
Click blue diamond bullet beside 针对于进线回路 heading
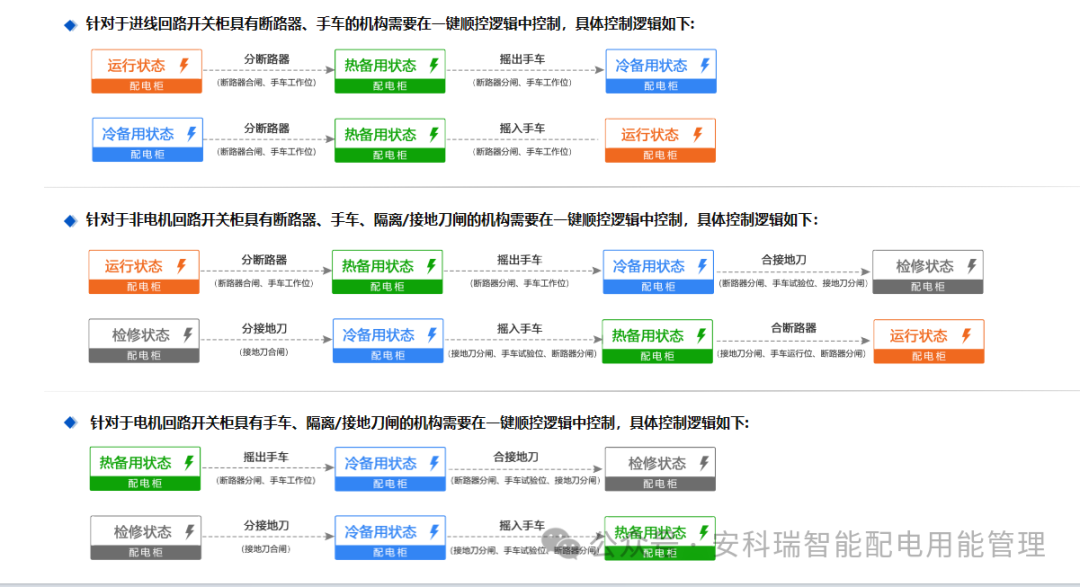tap(70, 25)
